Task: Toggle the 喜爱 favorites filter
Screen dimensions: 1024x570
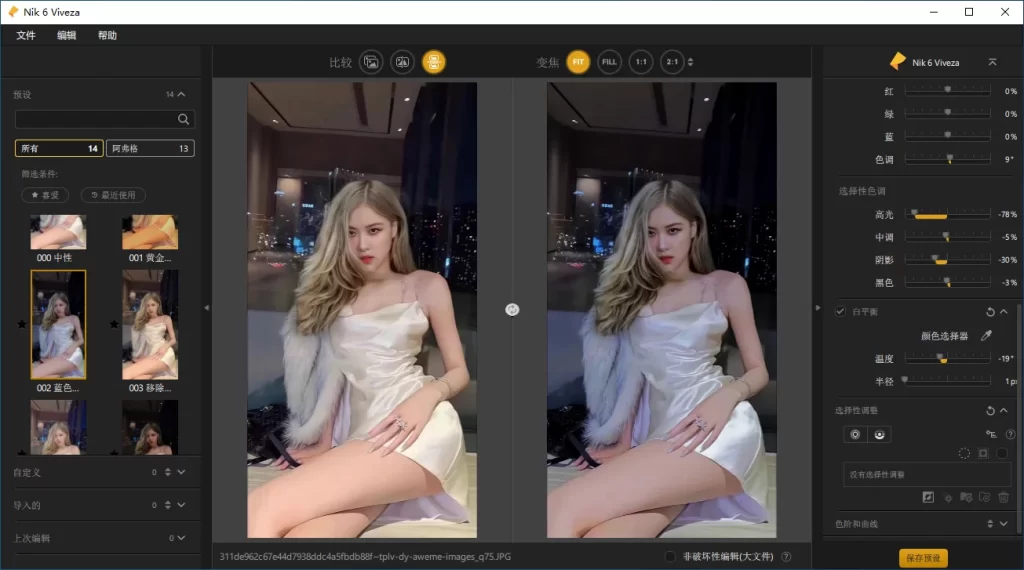Action: coord(45,195)
